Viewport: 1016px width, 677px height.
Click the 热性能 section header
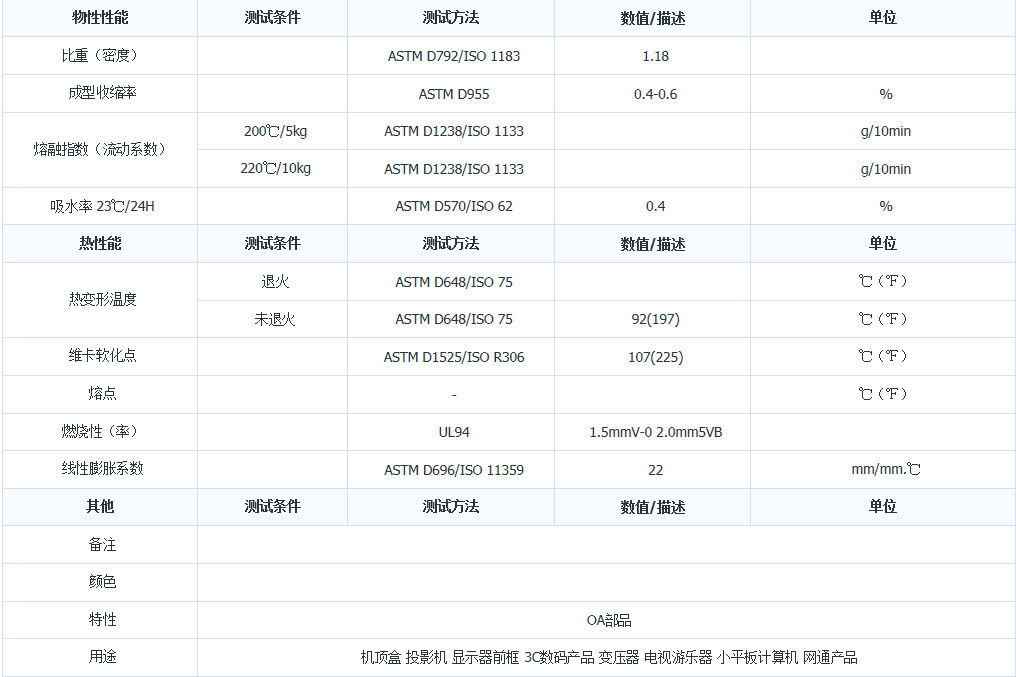click(x=100, y=243)
